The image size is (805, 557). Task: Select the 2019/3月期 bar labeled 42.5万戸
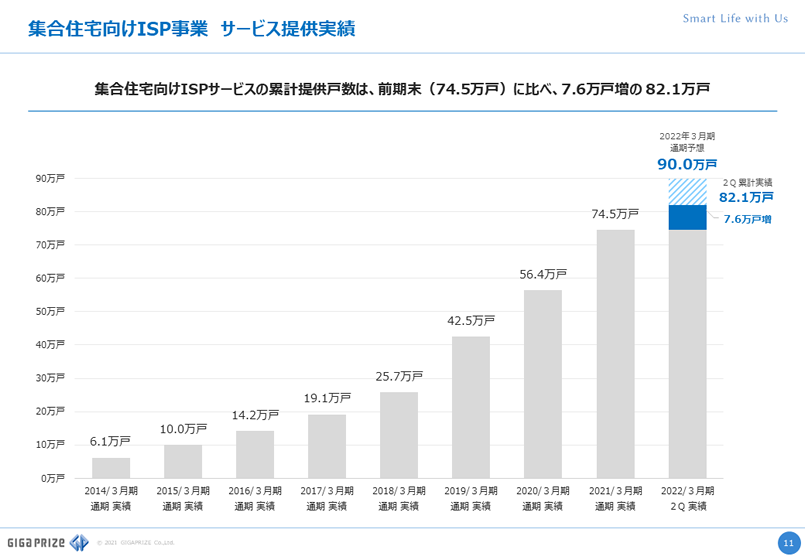[x=471, y=407]
